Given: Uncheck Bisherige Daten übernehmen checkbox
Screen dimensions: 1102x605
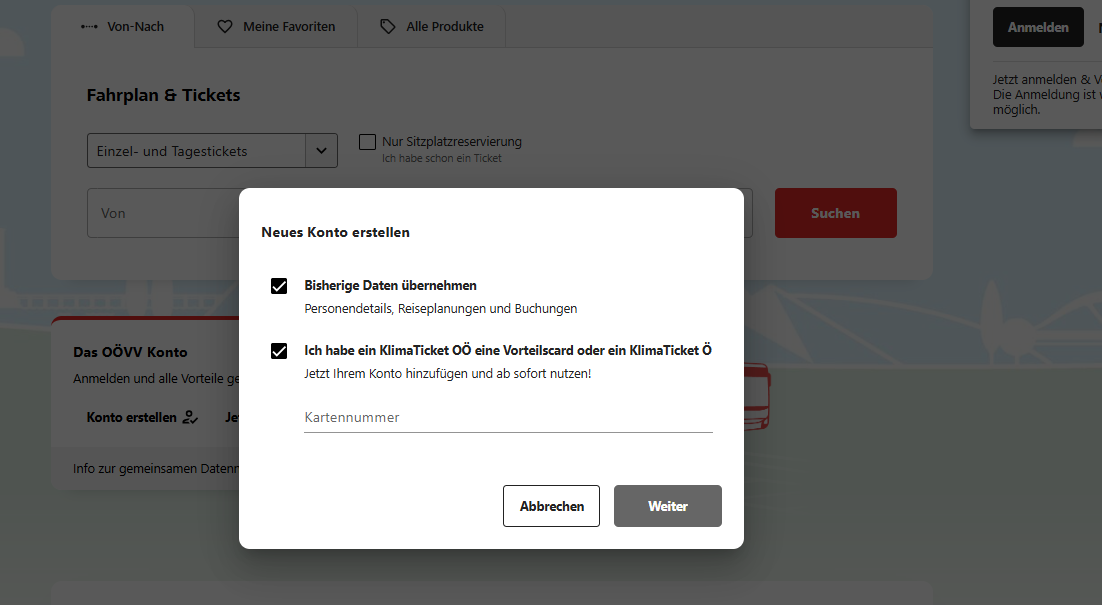Looking at the screenshot, I should coord(279,287).
